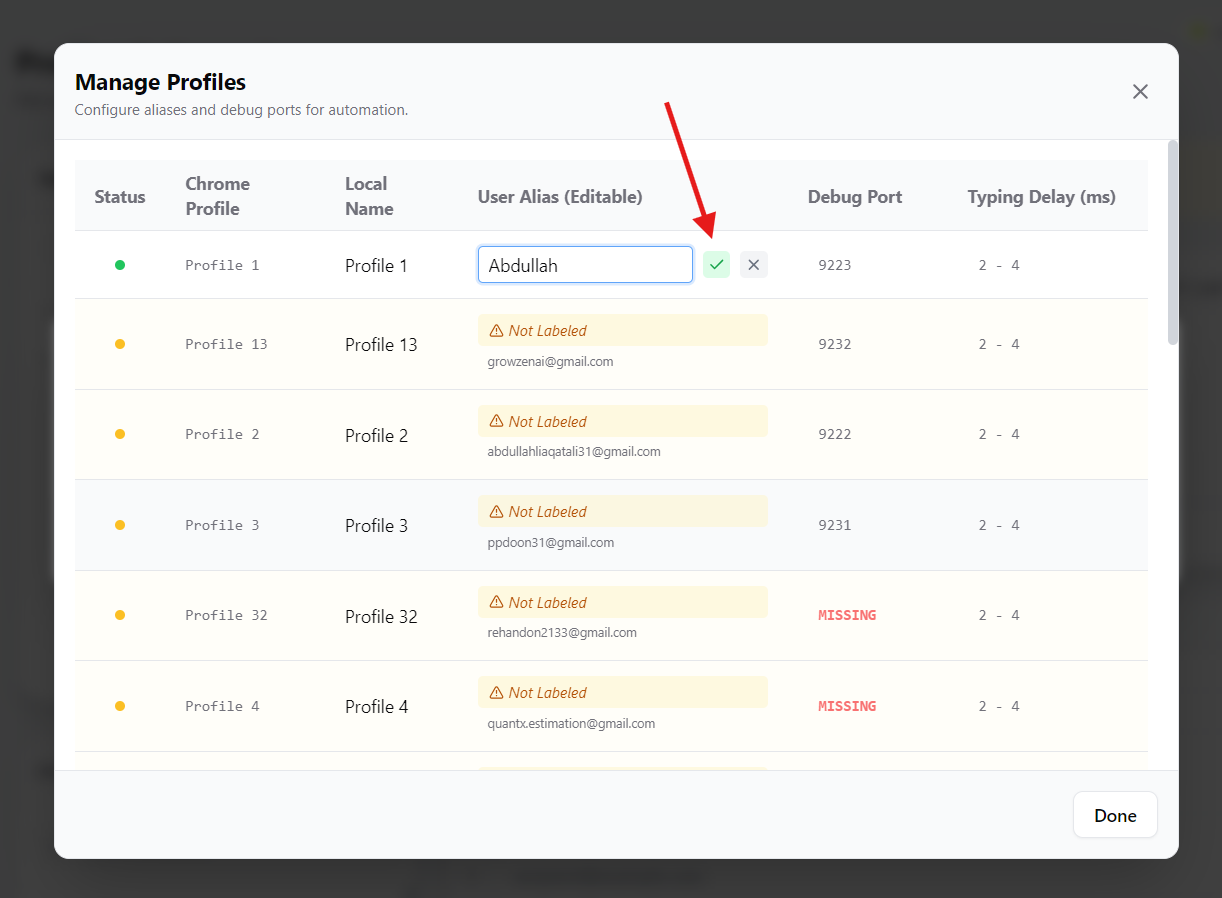Click the warning icon in Profile 2 alias
1222x898 pixels.
click(496, 422)
